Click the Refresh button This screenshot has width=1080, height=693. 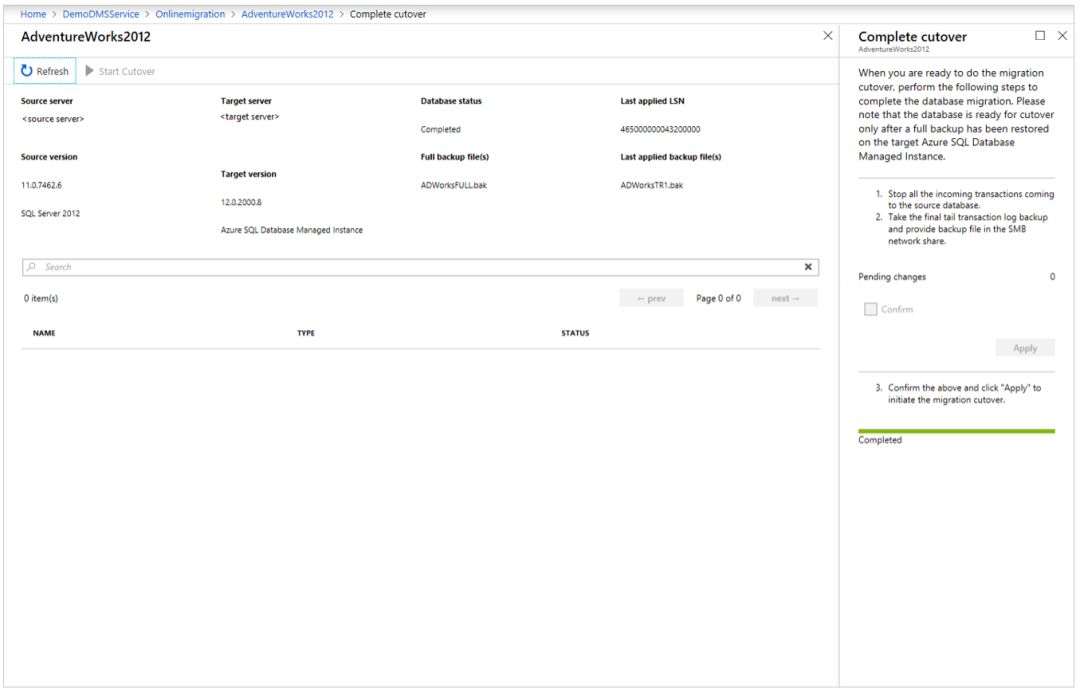point(45,71)
